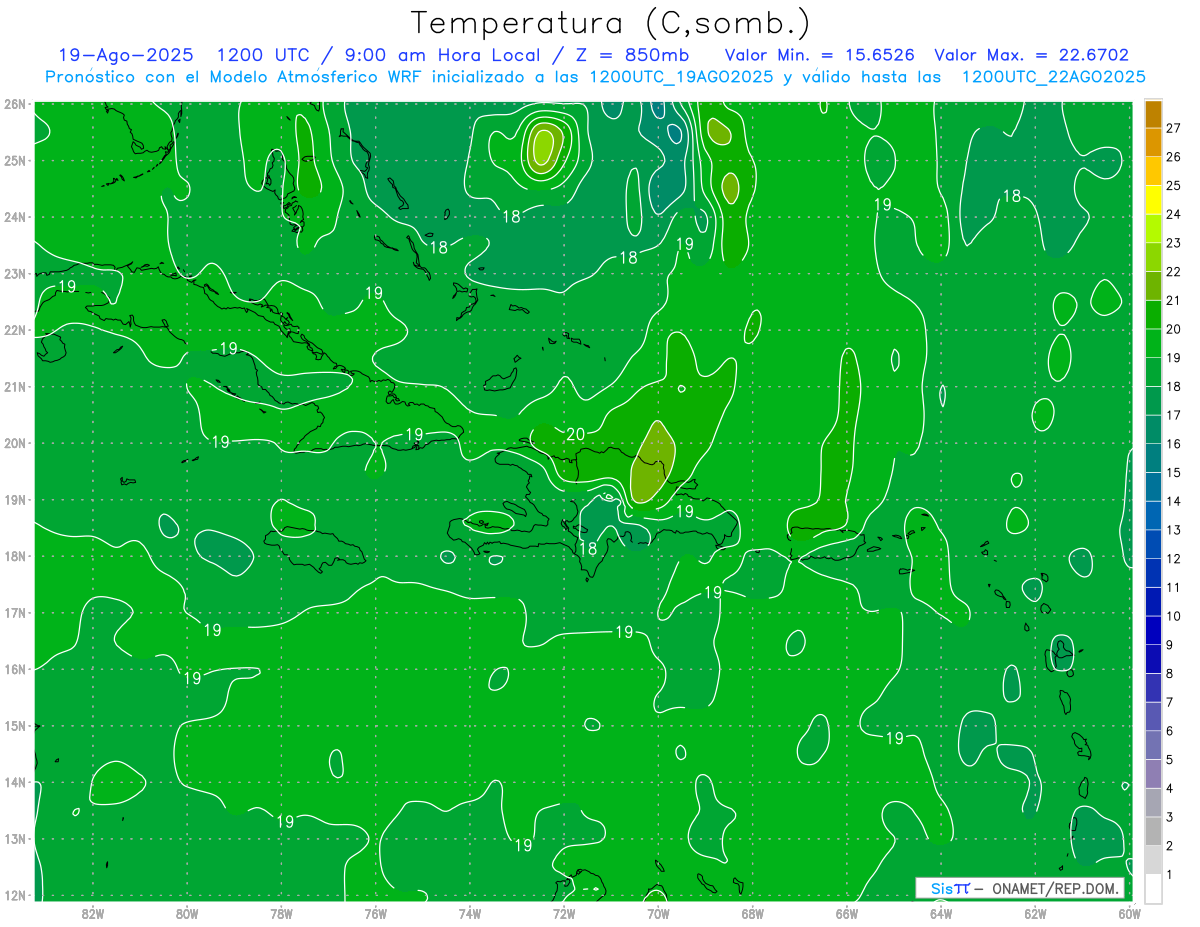The width and height of the screenshot is (1200, 927).
Task: Click the '13N' latitude axis label
Action: [x=15, y=838]
